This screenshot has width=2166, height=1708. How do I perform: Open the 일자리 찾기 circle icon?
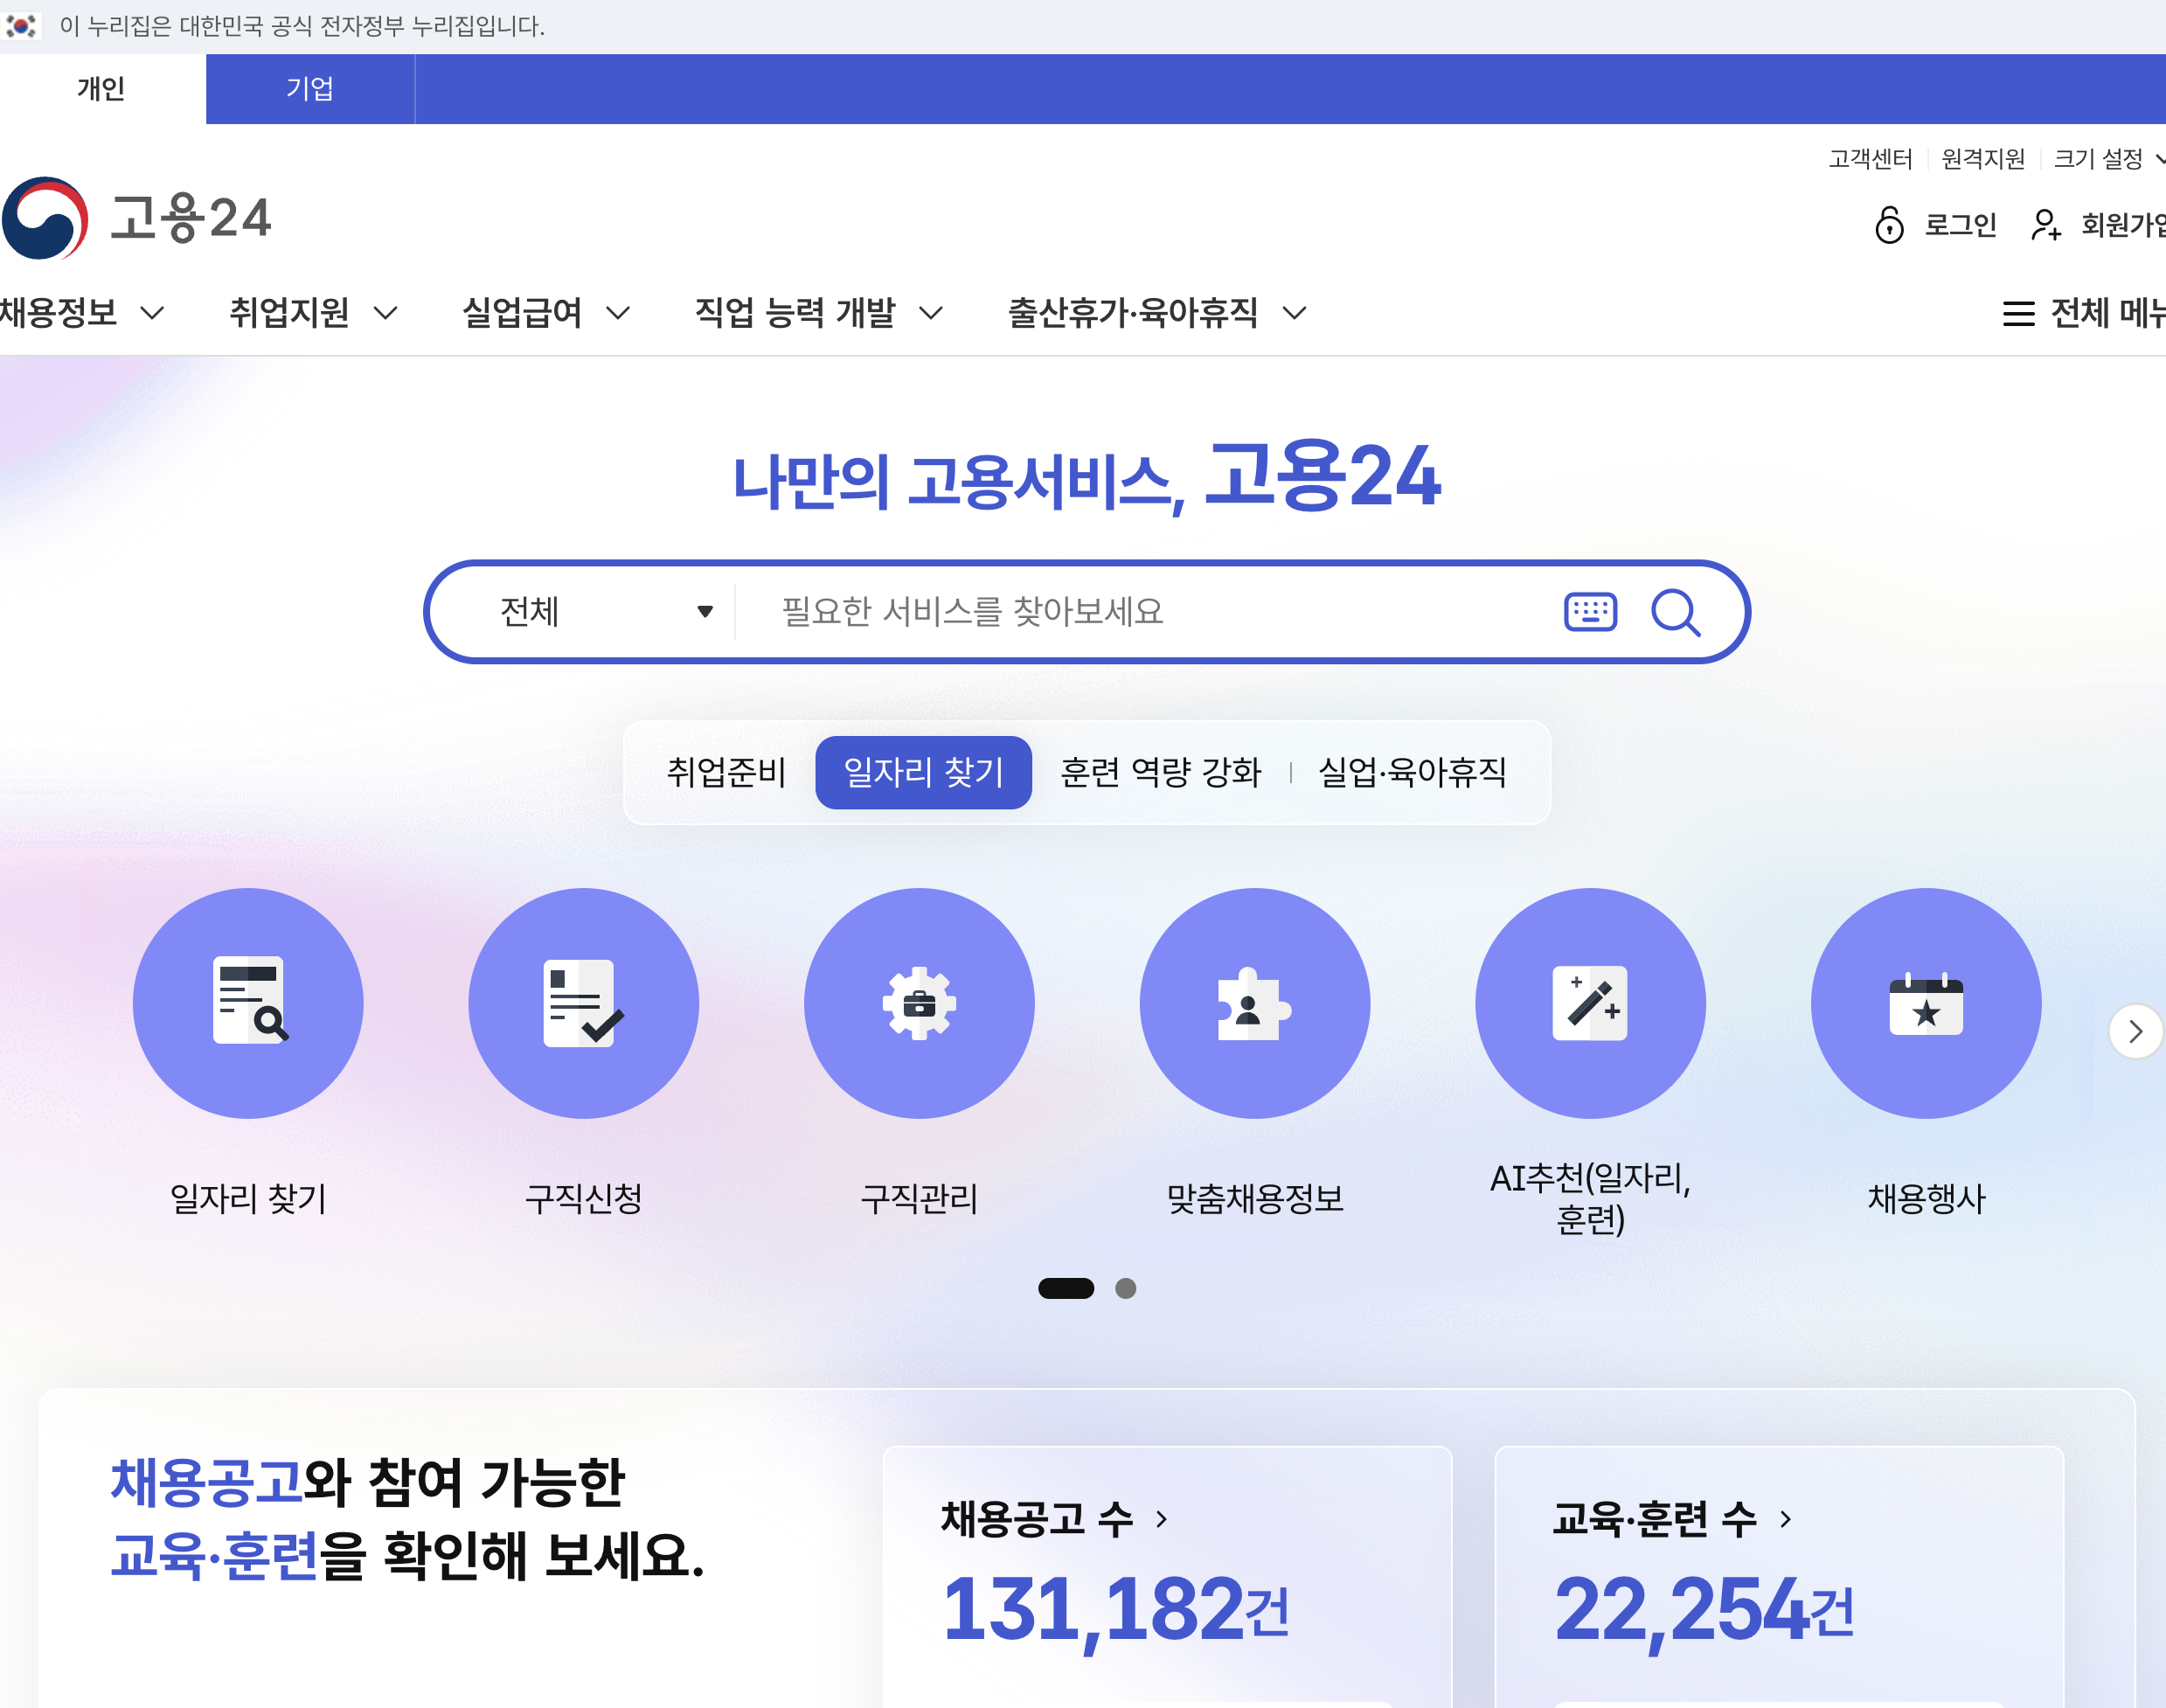[248, 1003]
